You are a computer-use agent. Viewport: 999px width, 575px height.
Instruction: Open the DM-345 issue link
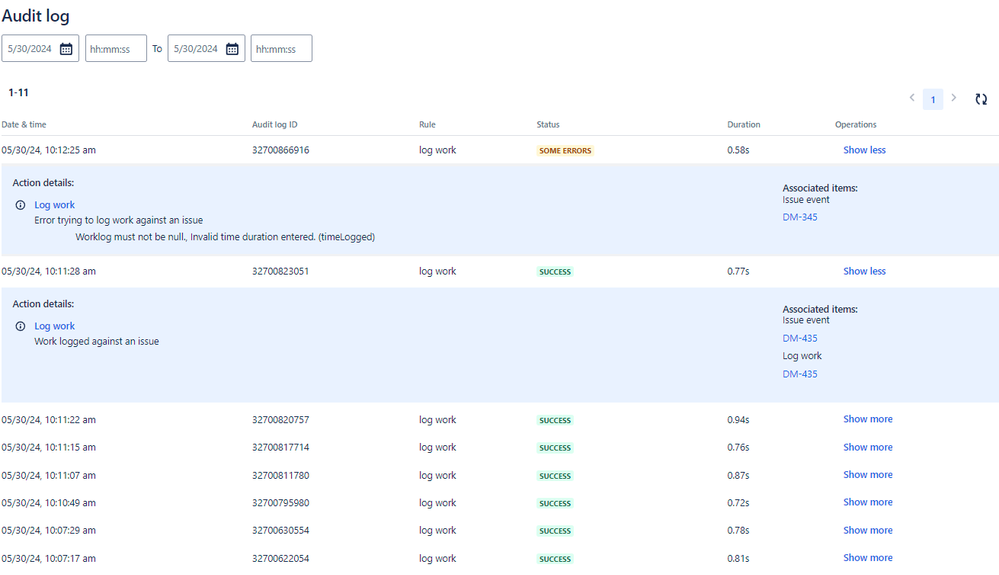(799, 217)
